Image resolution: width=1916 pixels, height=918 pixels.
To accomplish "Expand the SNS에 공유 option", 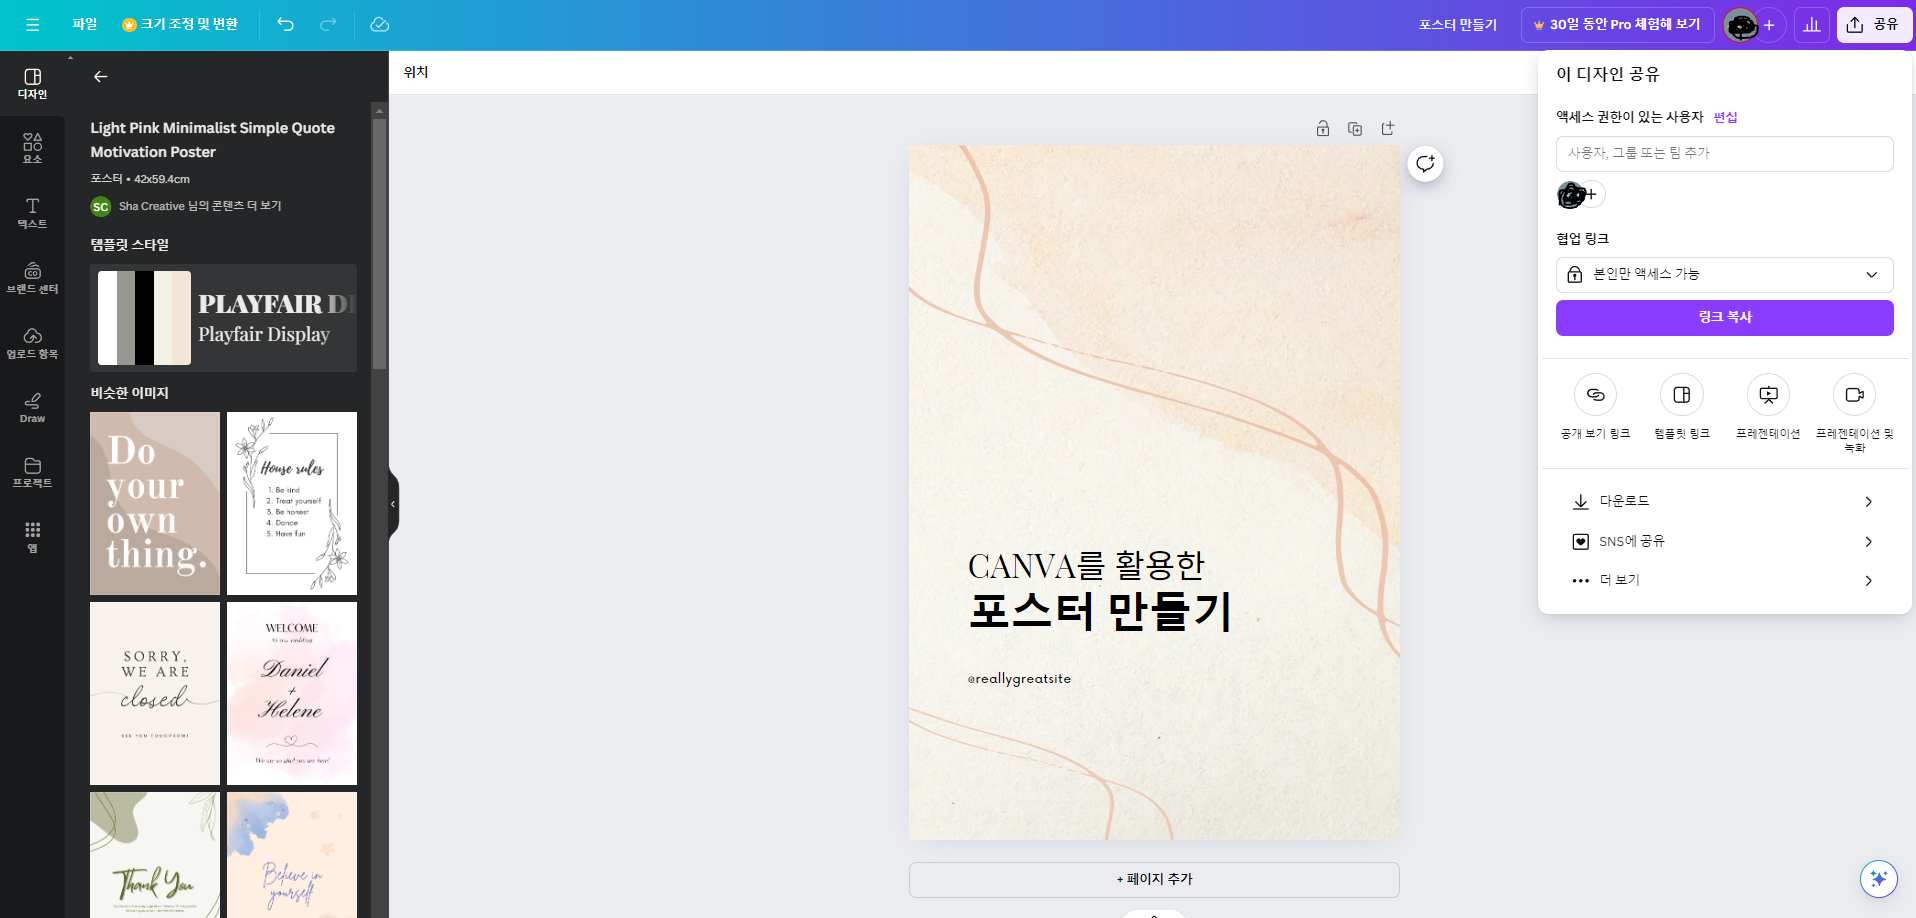I will click(1724, 541).
